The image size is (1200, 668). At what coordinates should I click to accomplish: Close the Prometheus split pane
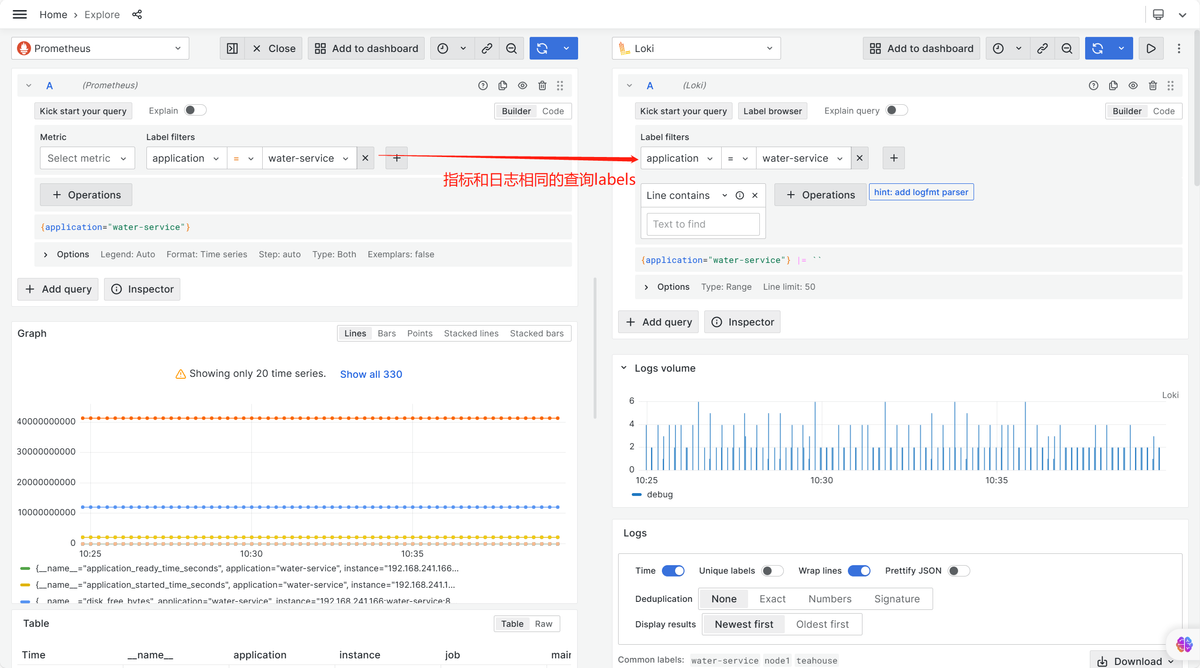[x=273, y=48]
